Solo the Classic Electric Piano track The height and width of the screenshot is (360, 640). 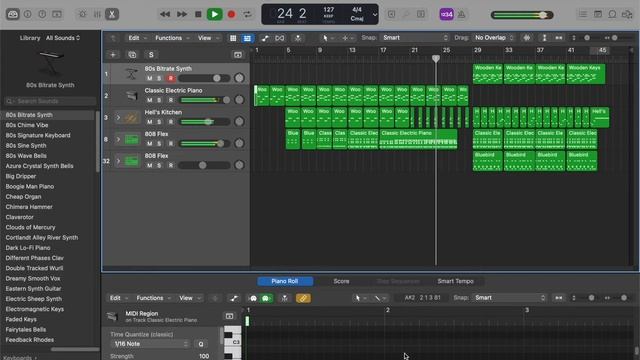click(160, 100)
